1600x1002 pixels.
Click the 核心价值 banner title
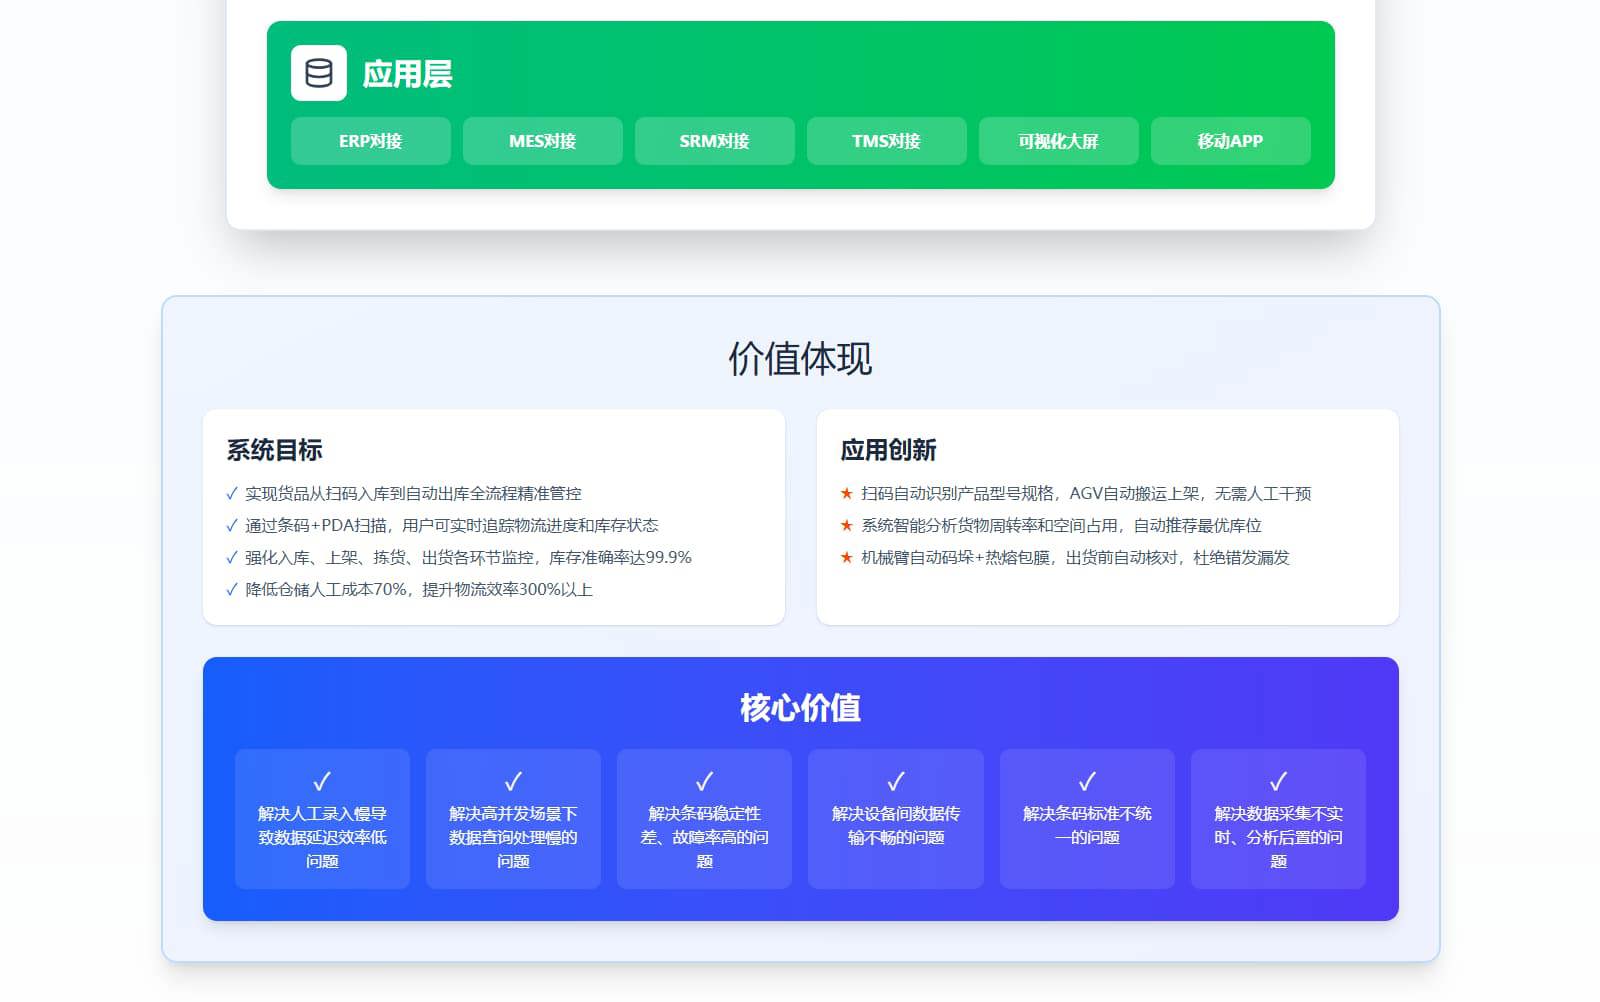[x=800, y=708]
